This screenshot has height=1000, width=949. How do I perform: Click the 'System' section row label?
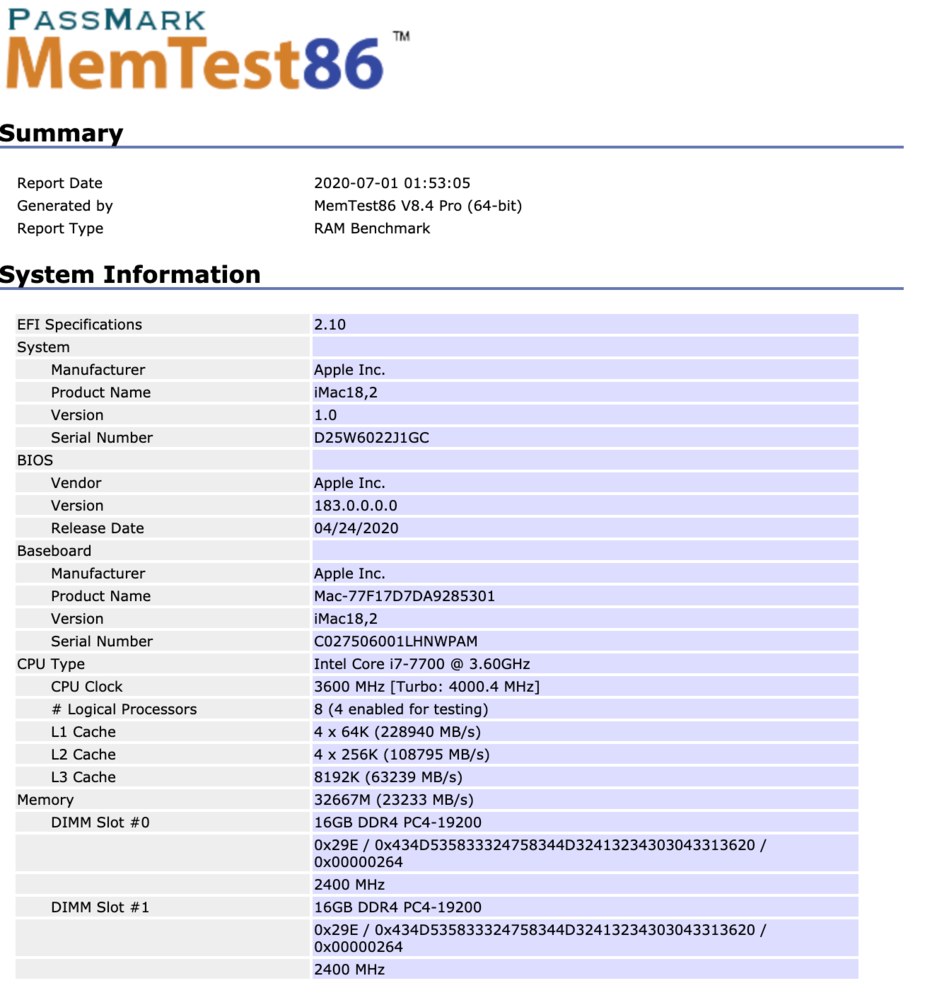click(43, 348)
